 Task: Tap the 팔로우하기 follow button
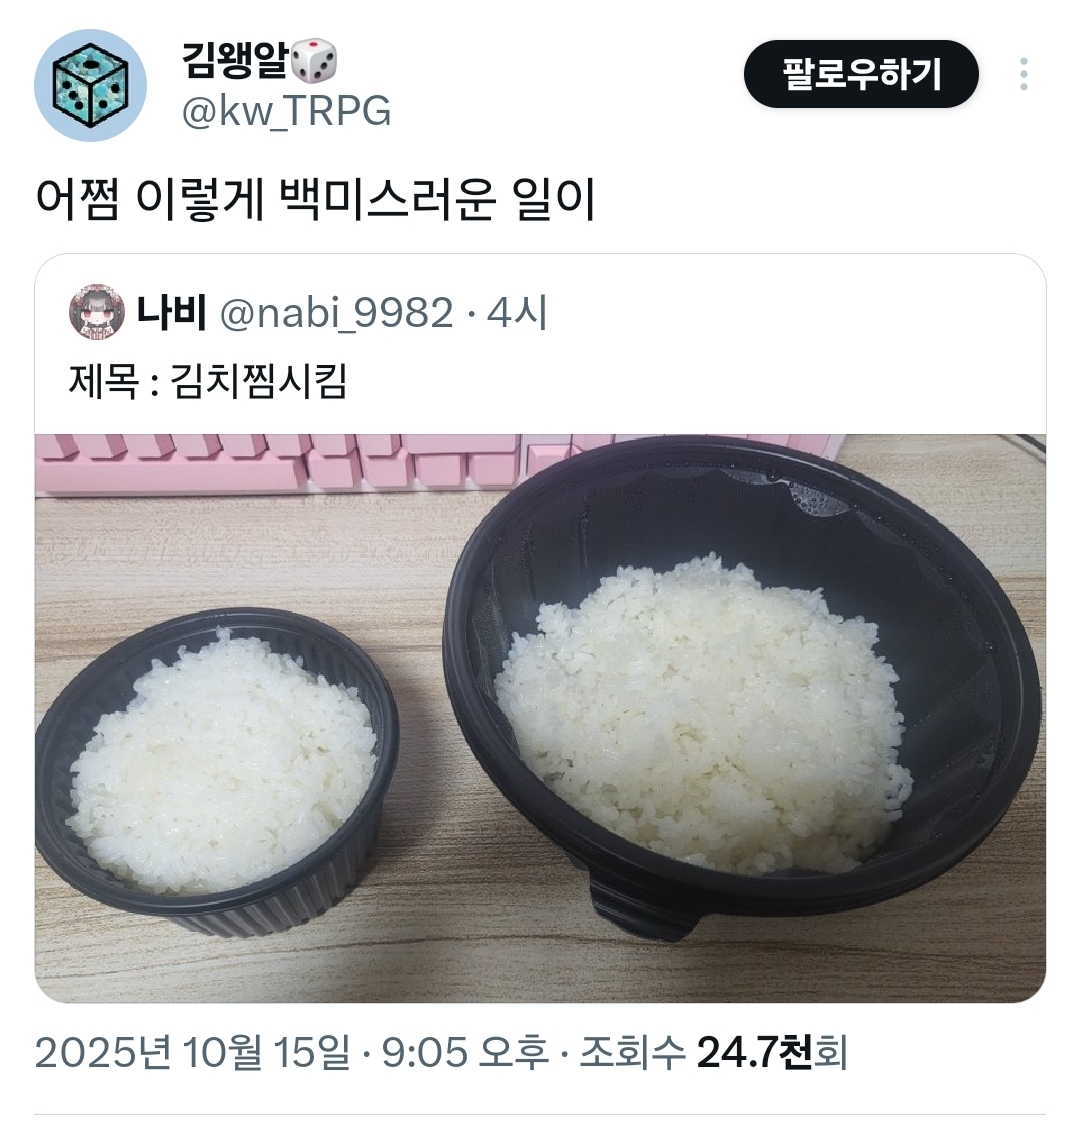[861, 74]
